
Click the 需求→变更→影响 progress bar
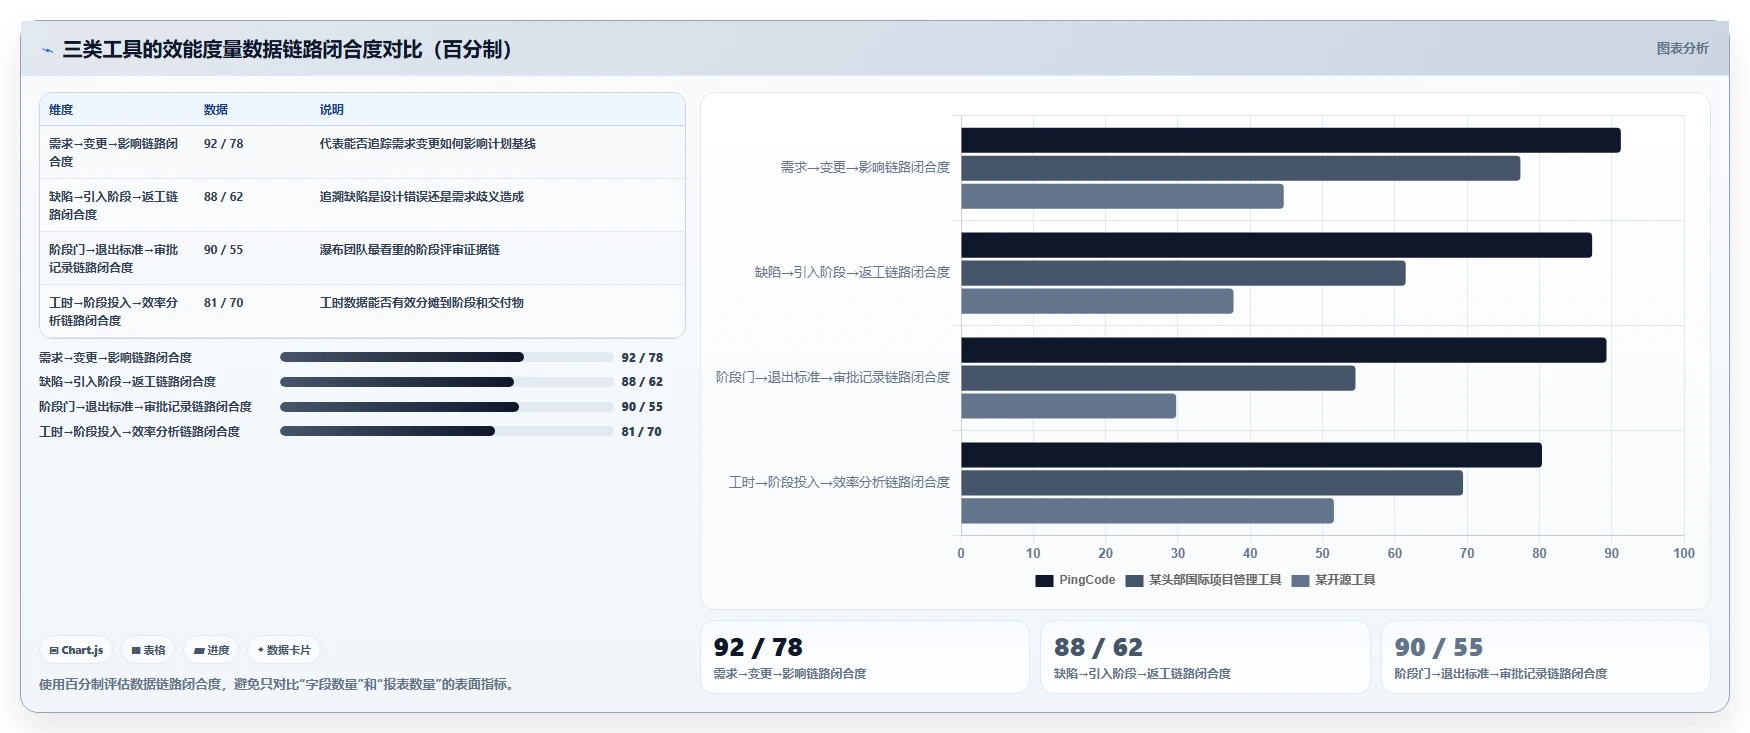coord(447,357)
